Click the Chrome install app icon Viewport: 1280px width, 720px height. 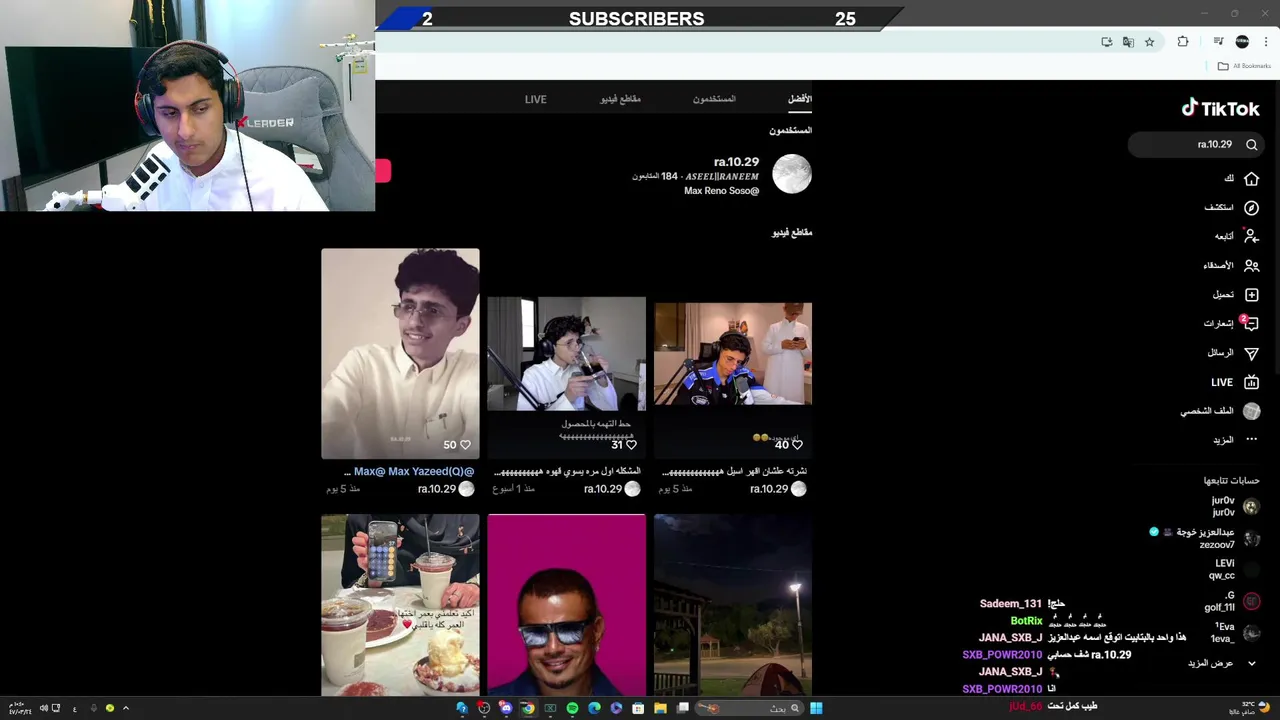[x=1106, y=42]
